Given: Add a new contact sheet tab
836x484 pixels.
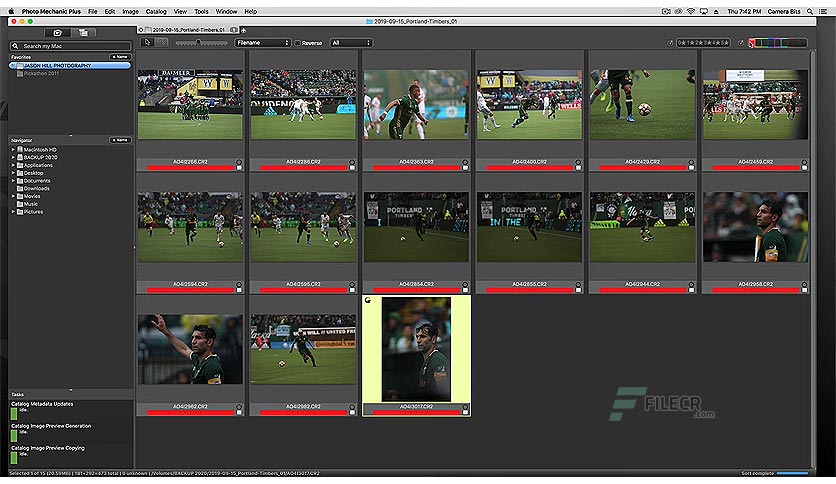Looking at the screenshot, I should (243, 30).
